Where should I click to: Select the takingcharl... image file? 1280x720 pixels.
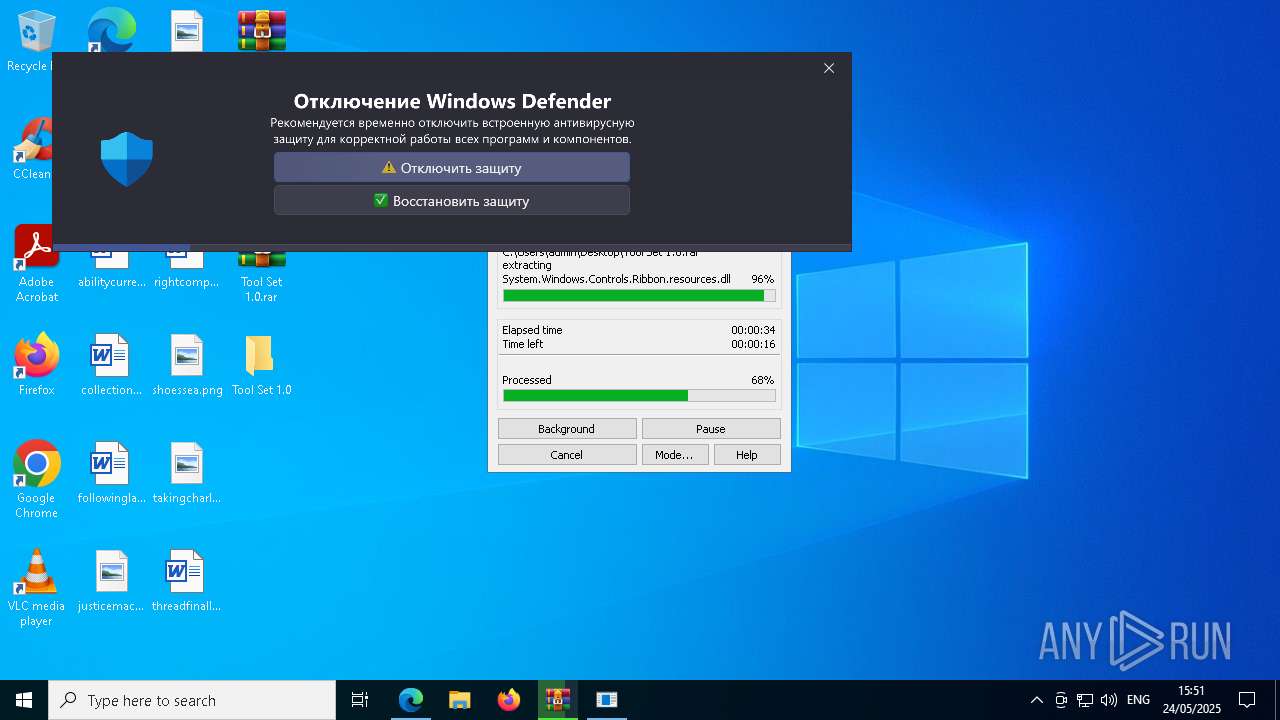pos(187,473)
